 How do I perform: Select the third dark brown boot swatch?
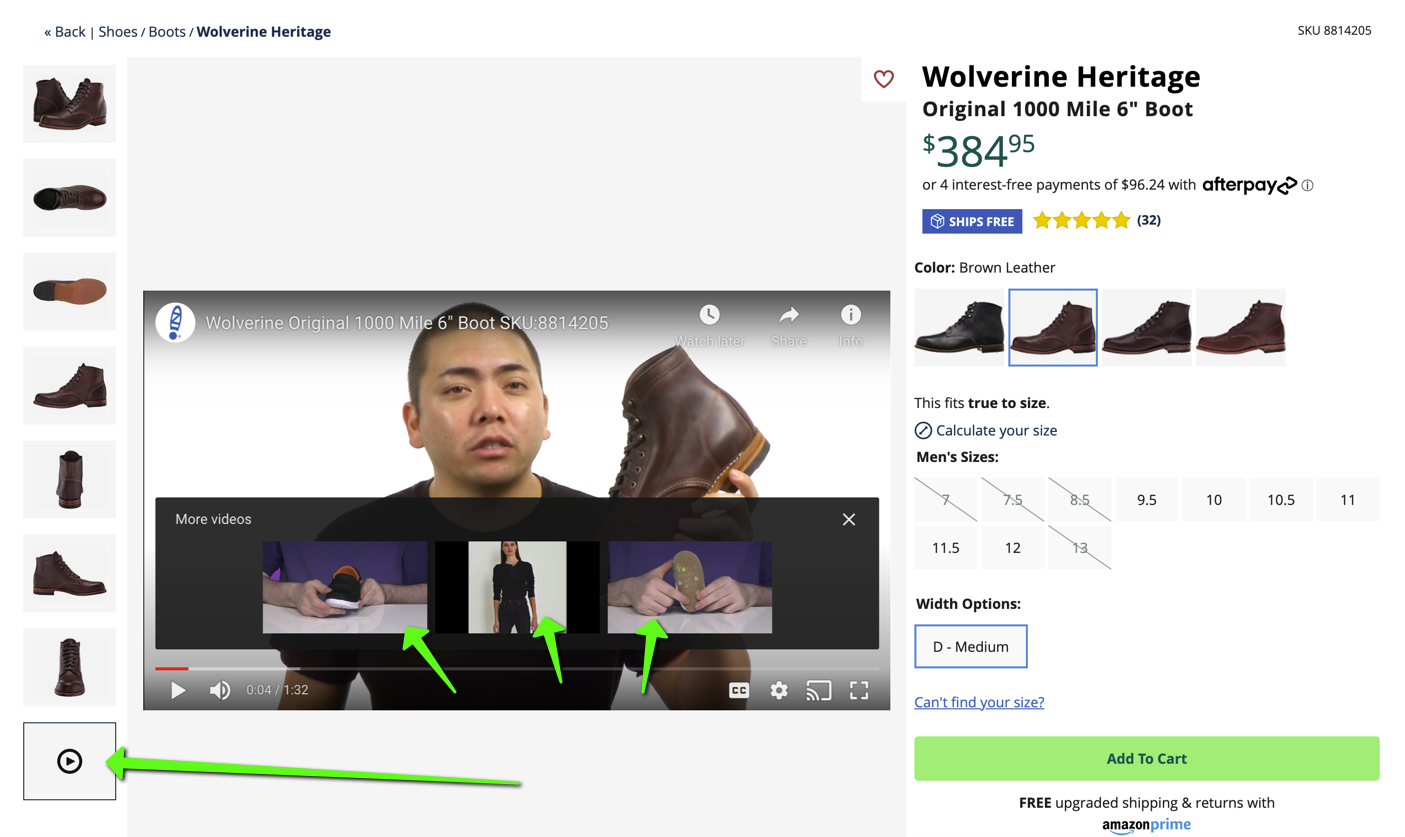1147,327
